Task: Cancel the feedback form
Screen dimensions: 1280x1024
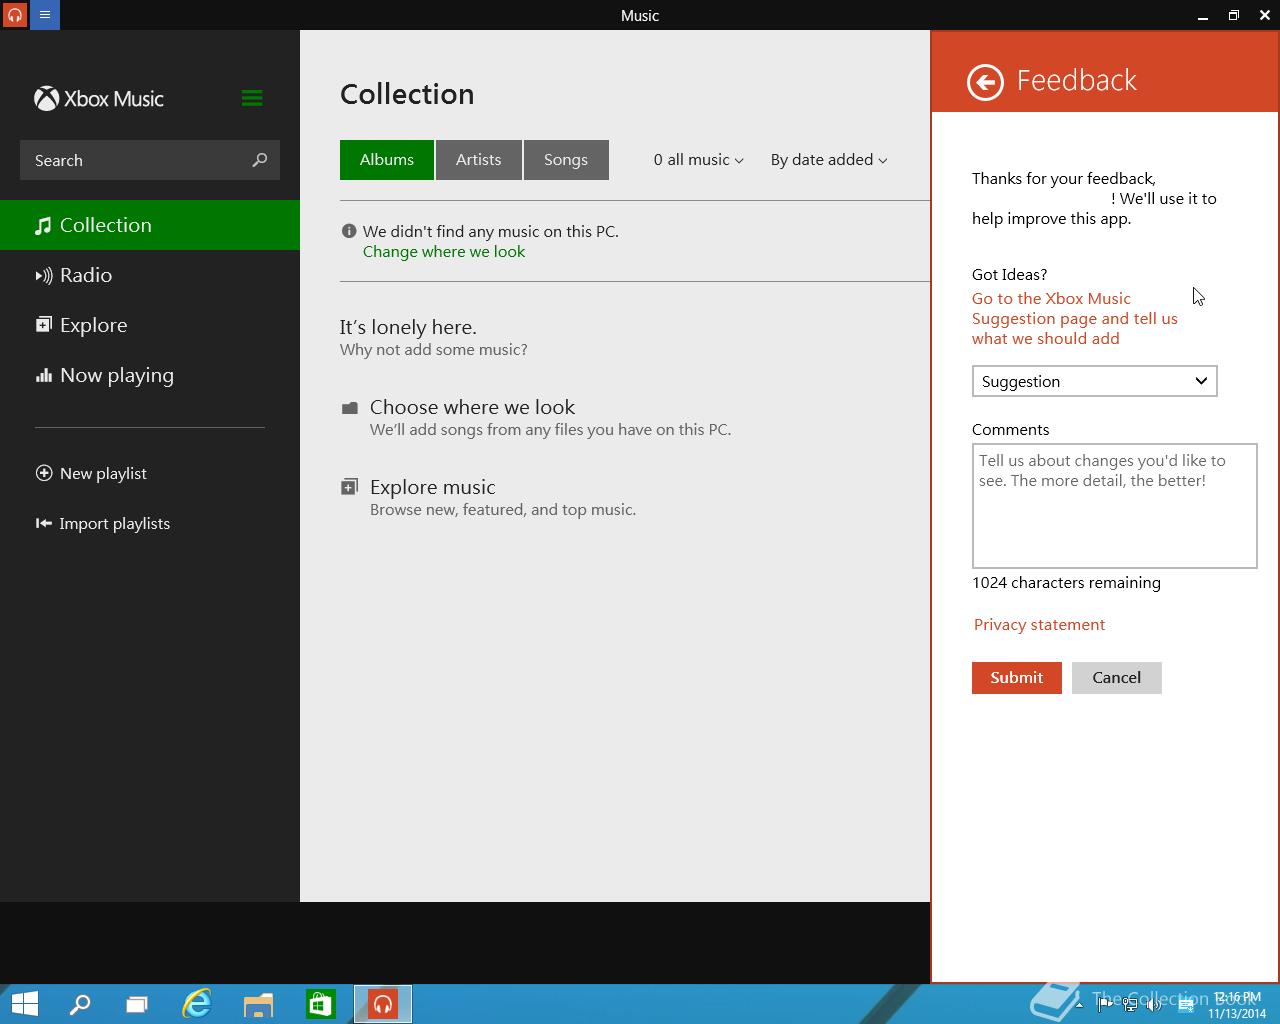Action: [x=1117, y=678]
